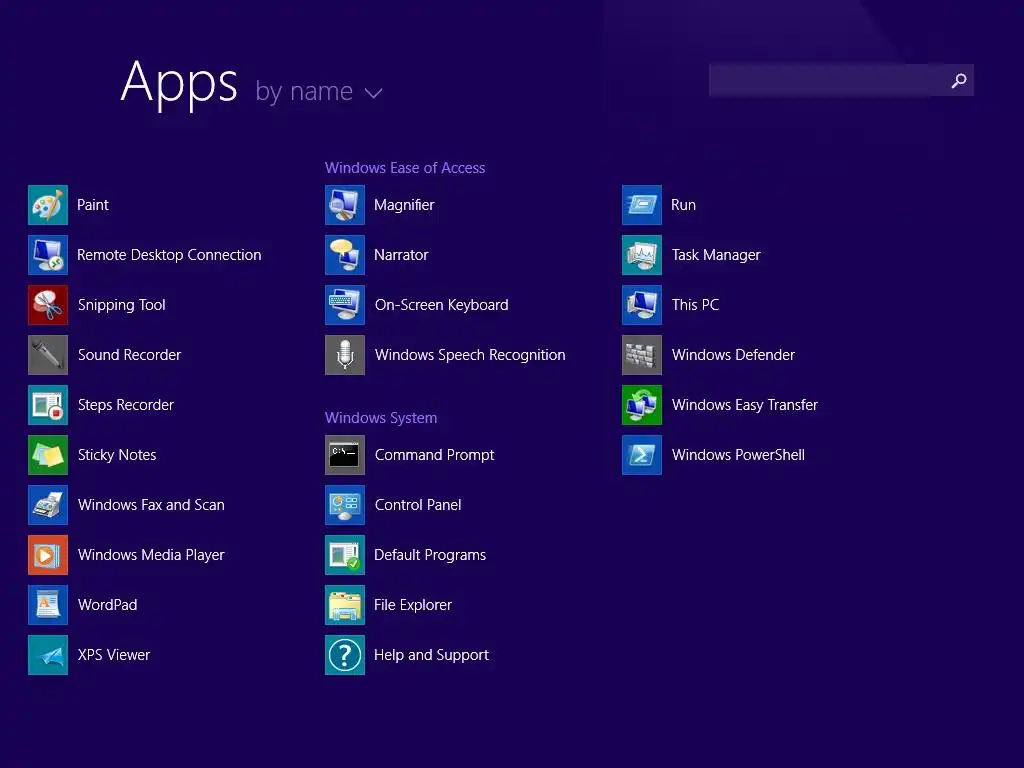Screen dimensions: 1024x768
Task: Select the Windows System group header
Action: point(381,418)
